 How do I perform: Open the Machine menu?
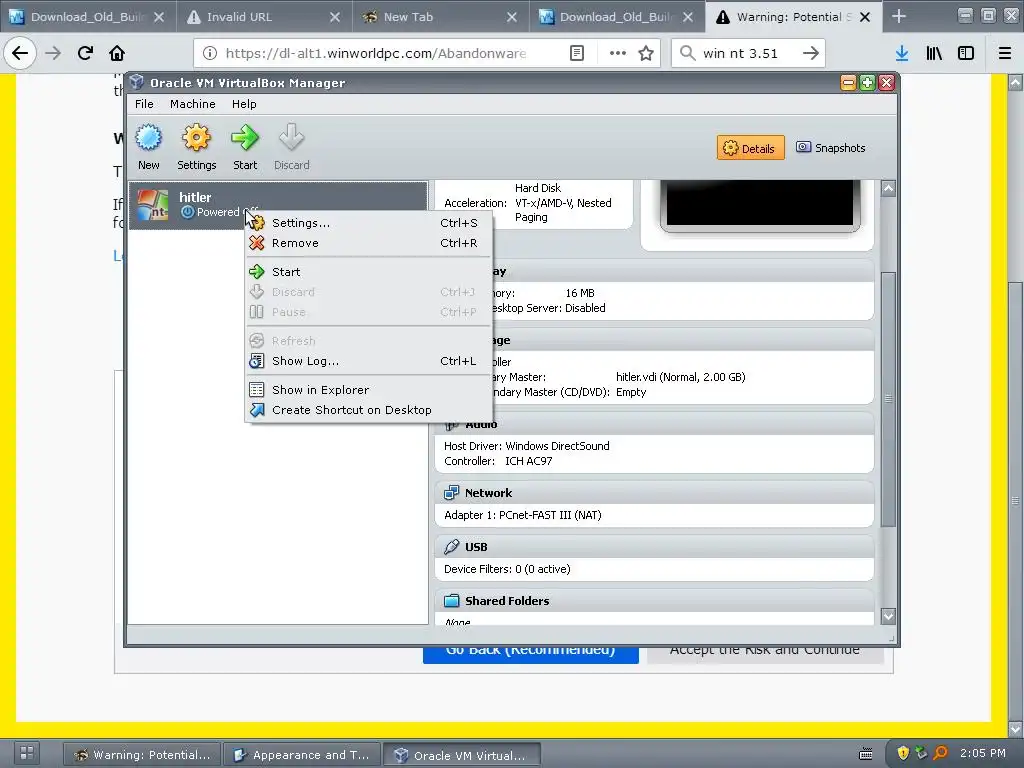[x=193, y=104]
